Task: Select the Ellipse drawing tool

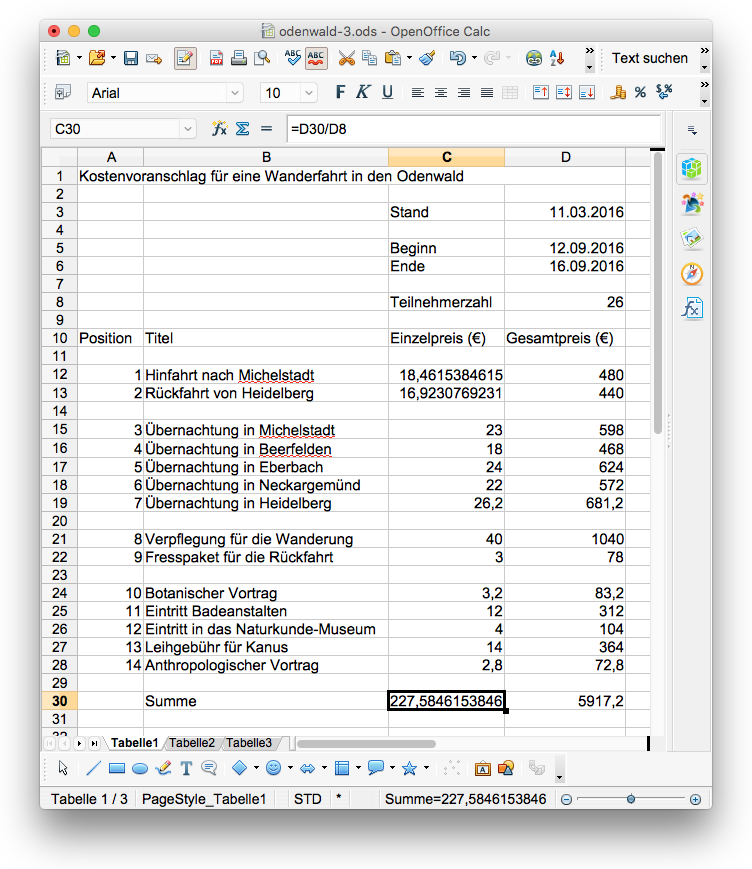Action: point(140,768)
